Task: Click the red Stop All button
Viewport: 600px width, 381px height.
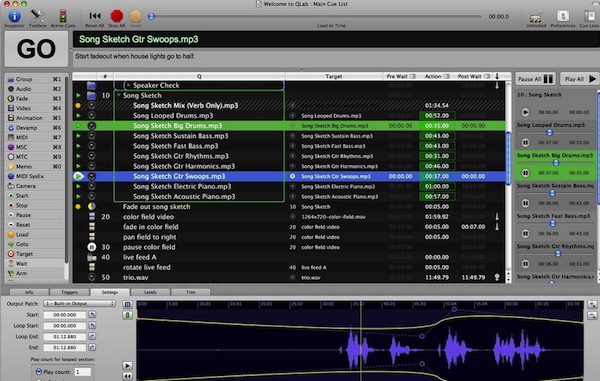Action: click(x=117, y=18)
